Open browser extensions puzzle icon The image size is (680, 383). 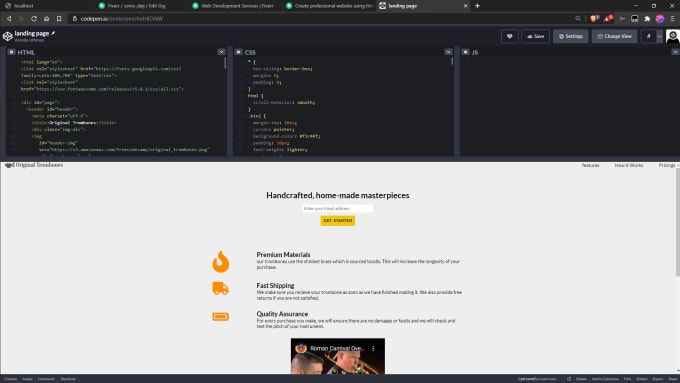coord(647,19)
